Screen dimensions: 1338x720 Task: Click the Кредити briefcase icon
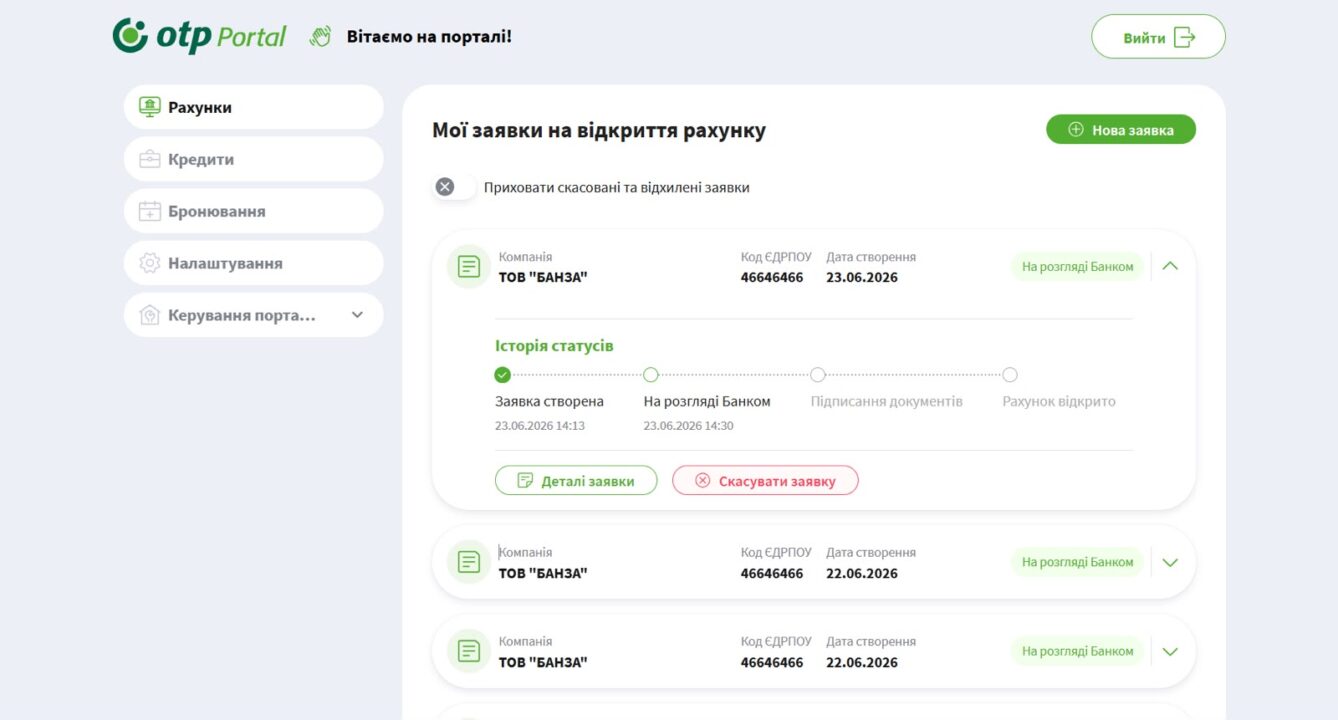point(150,159)
